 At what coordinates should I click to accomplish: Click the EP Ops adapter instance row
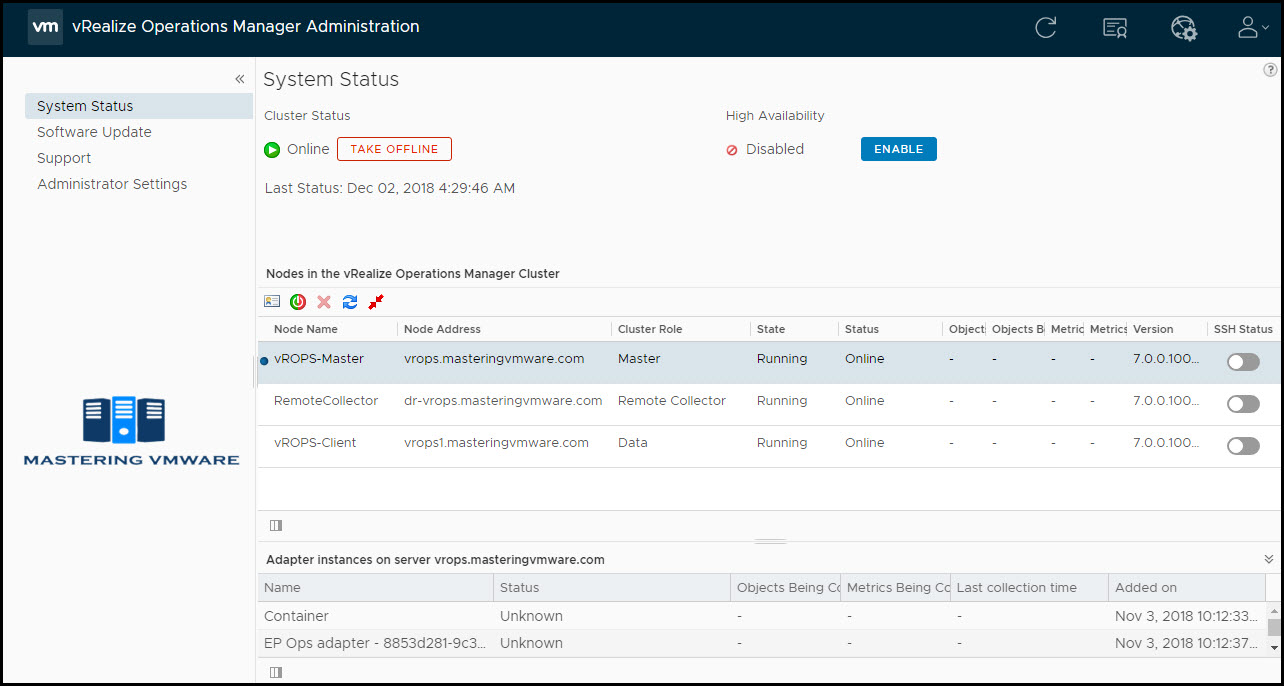click(x=761, y=643)
